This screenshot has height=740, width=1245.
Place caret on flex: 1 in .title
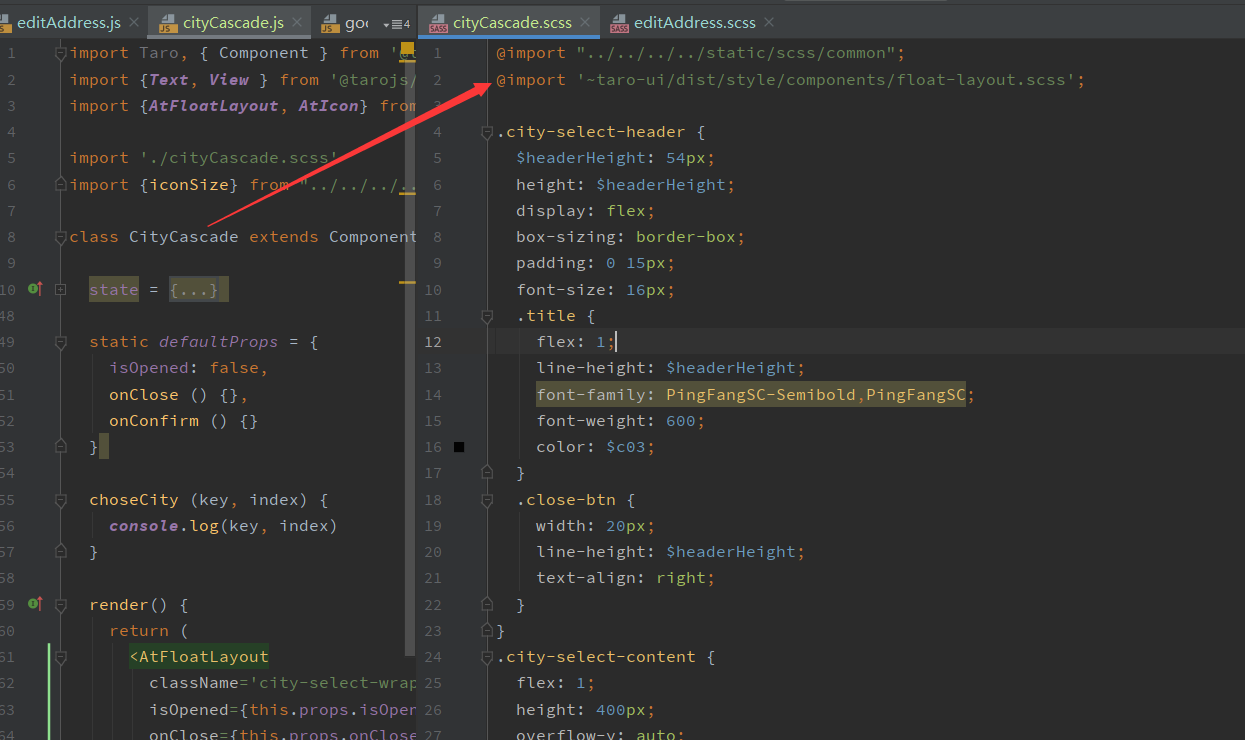point(576,342)
